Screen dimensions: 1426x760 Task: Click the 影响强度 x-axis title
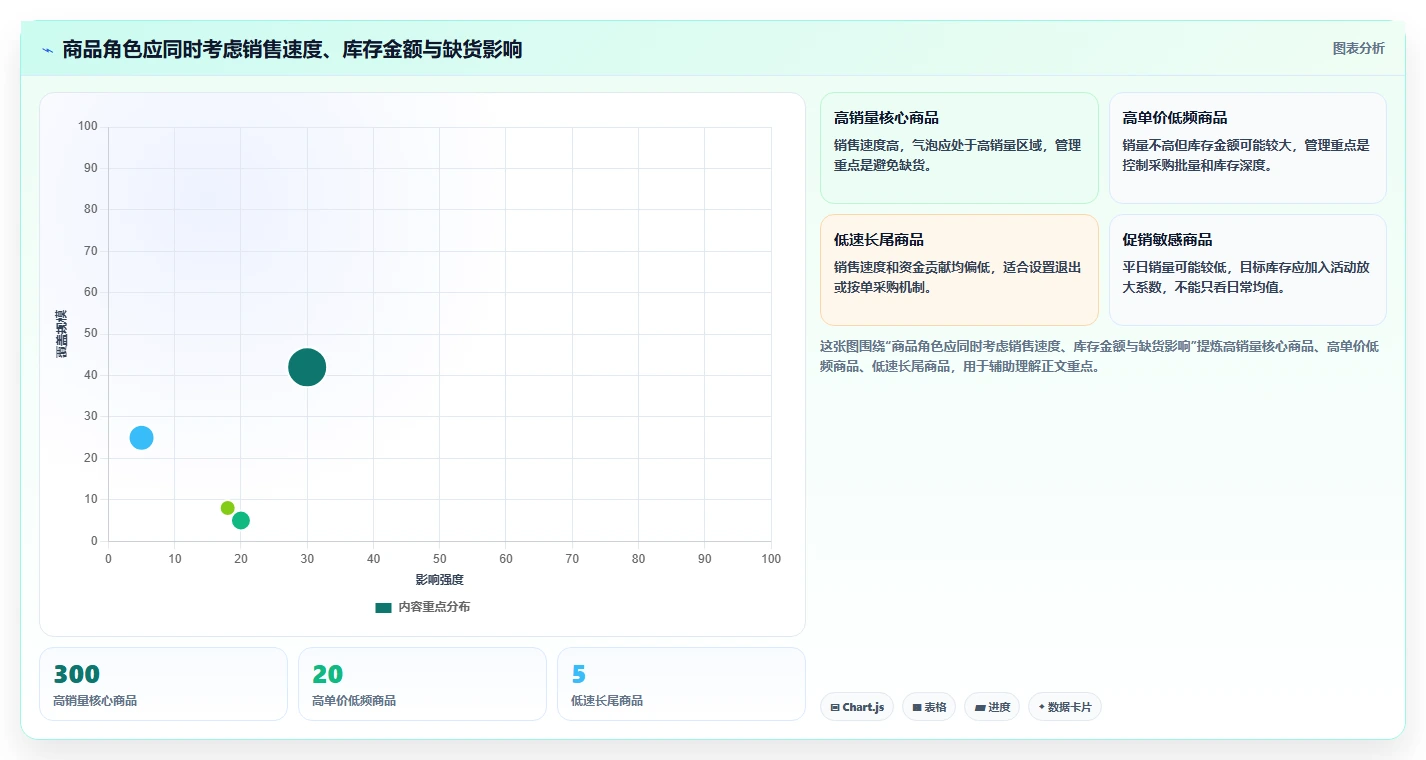click(x=440, y=579)
